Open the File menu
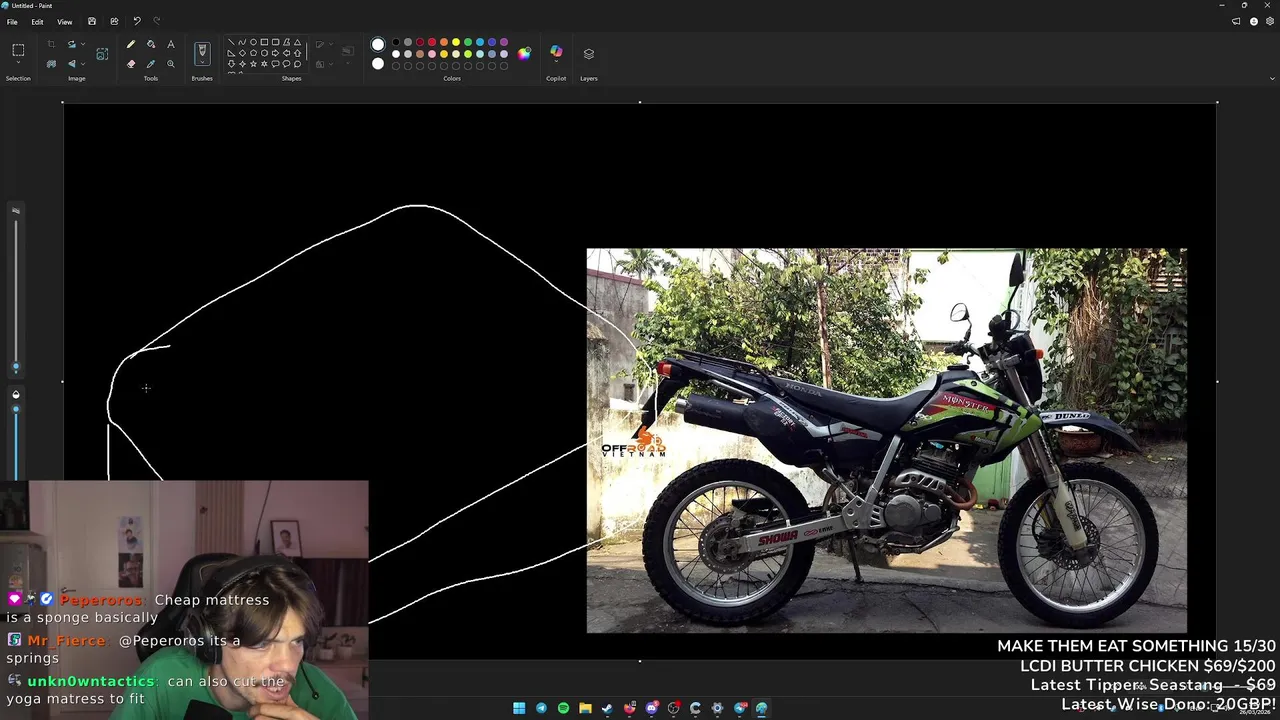This screenshot has height=720, width=1280. click(12, 21)
